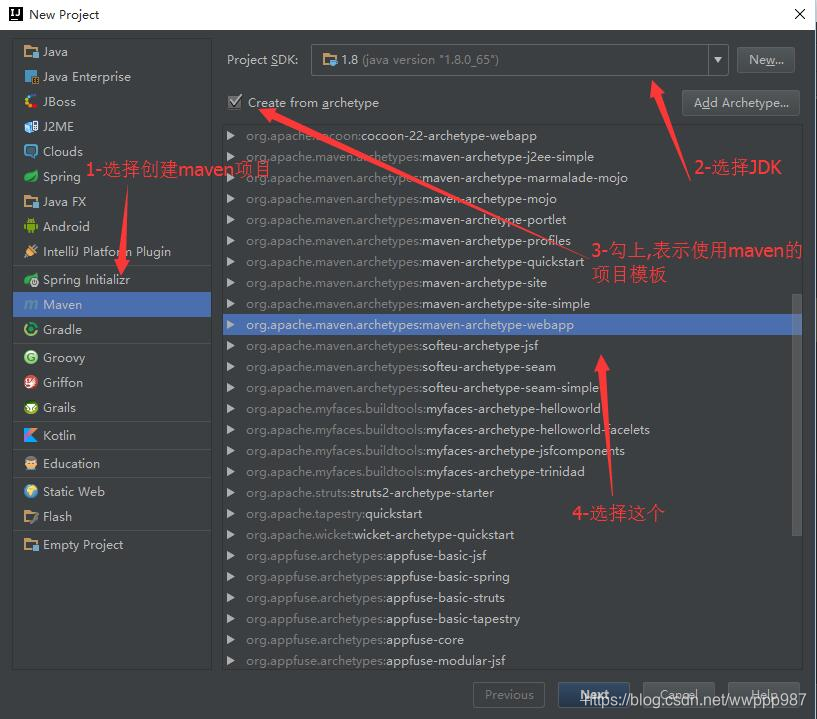Select the Java FX icon
The height and width of the screenshot is (719, 817).
(31, 202)
